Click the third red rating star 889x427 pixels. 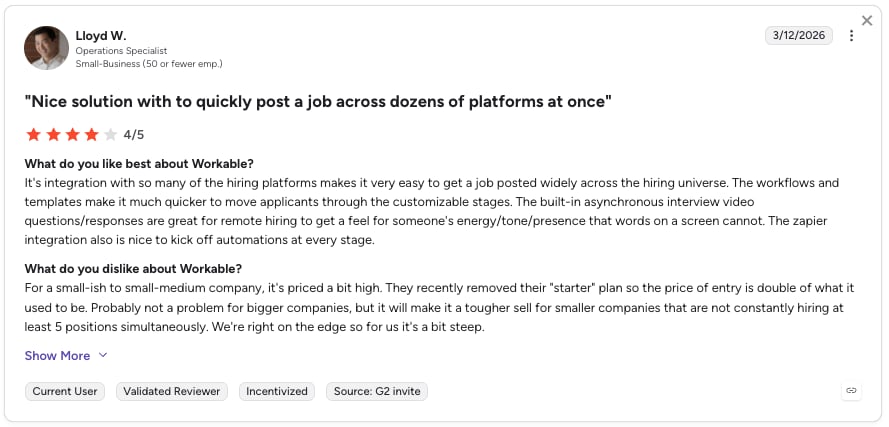72,134
